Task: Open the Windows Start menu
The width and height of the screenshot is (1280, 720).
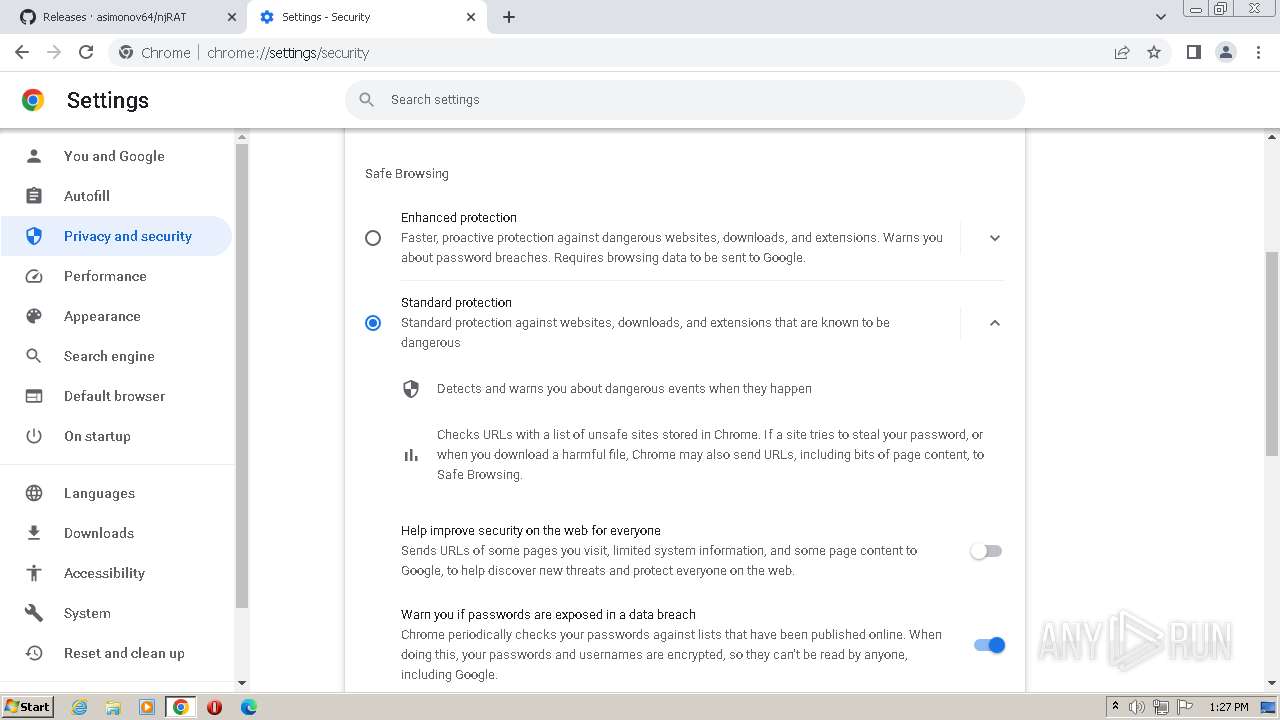Action: [28, 706]
